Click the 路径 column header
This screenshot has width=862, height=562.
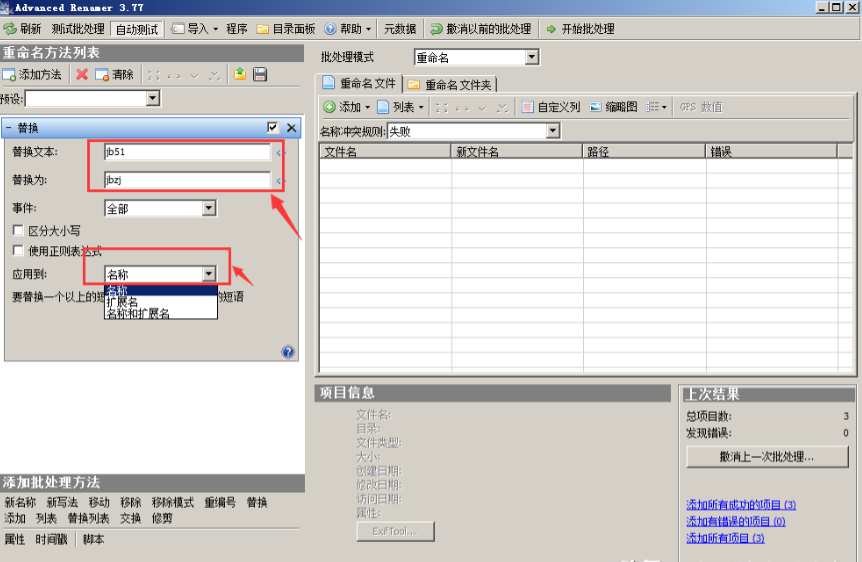pos(644,152)
